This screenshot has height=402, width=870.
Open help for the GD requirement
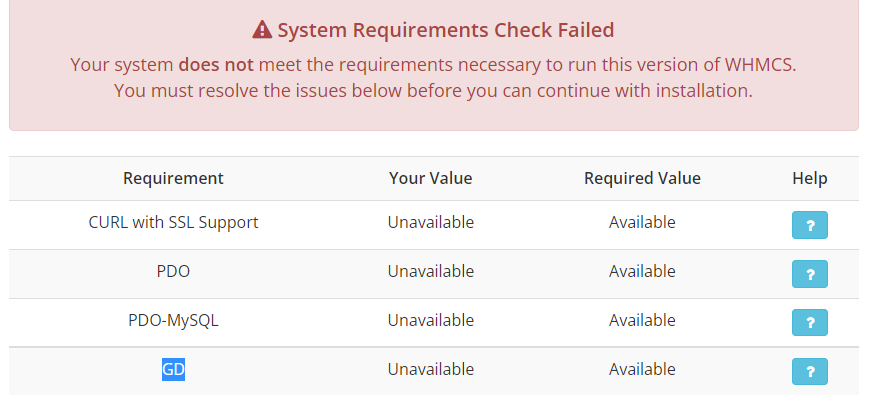tap(809, 371)
